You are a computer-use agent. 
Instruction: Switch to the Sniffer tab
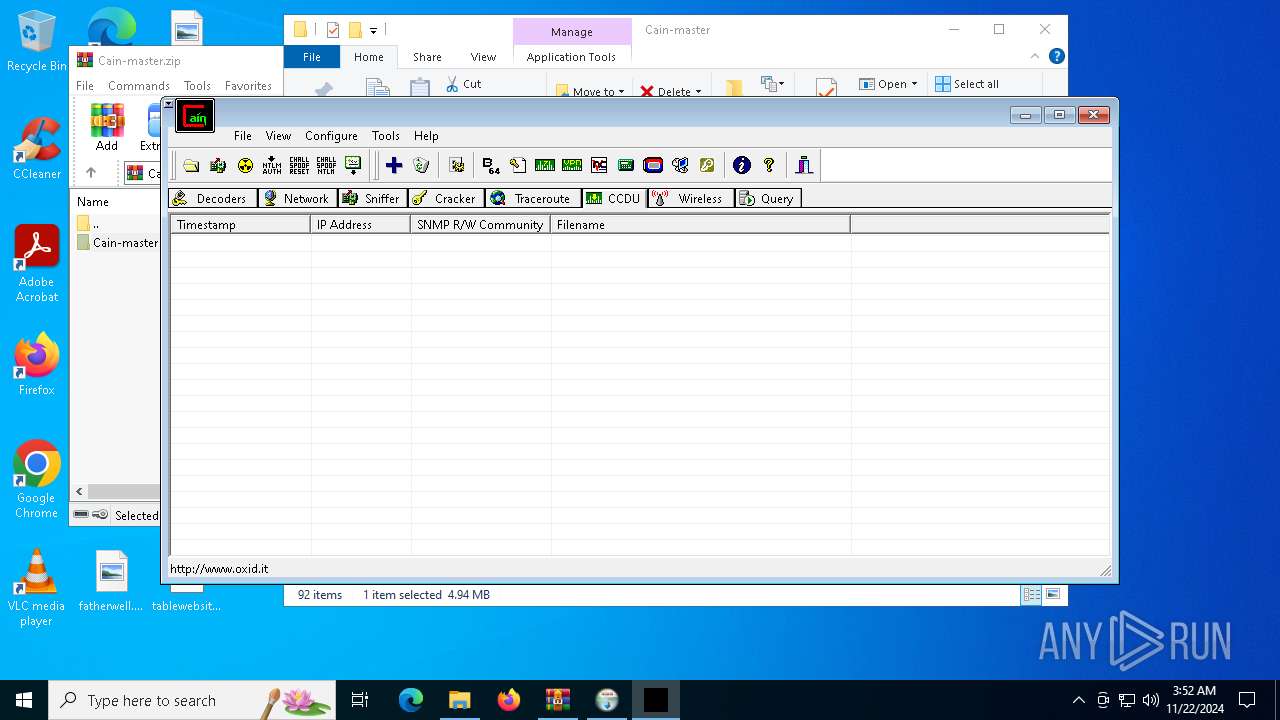point(372,198)
